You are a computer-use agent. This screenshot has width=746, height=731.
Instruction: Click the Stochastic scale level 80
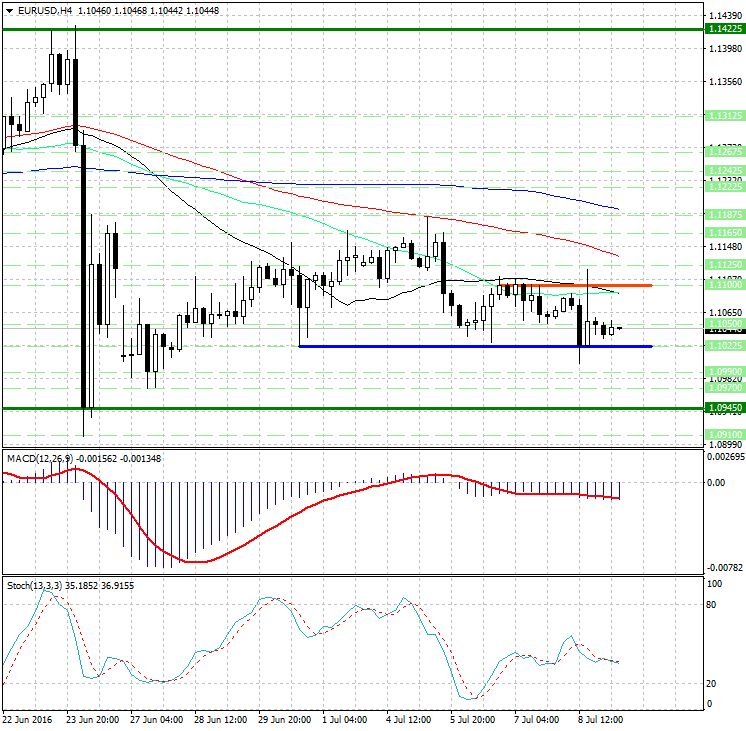click(711, 604)
